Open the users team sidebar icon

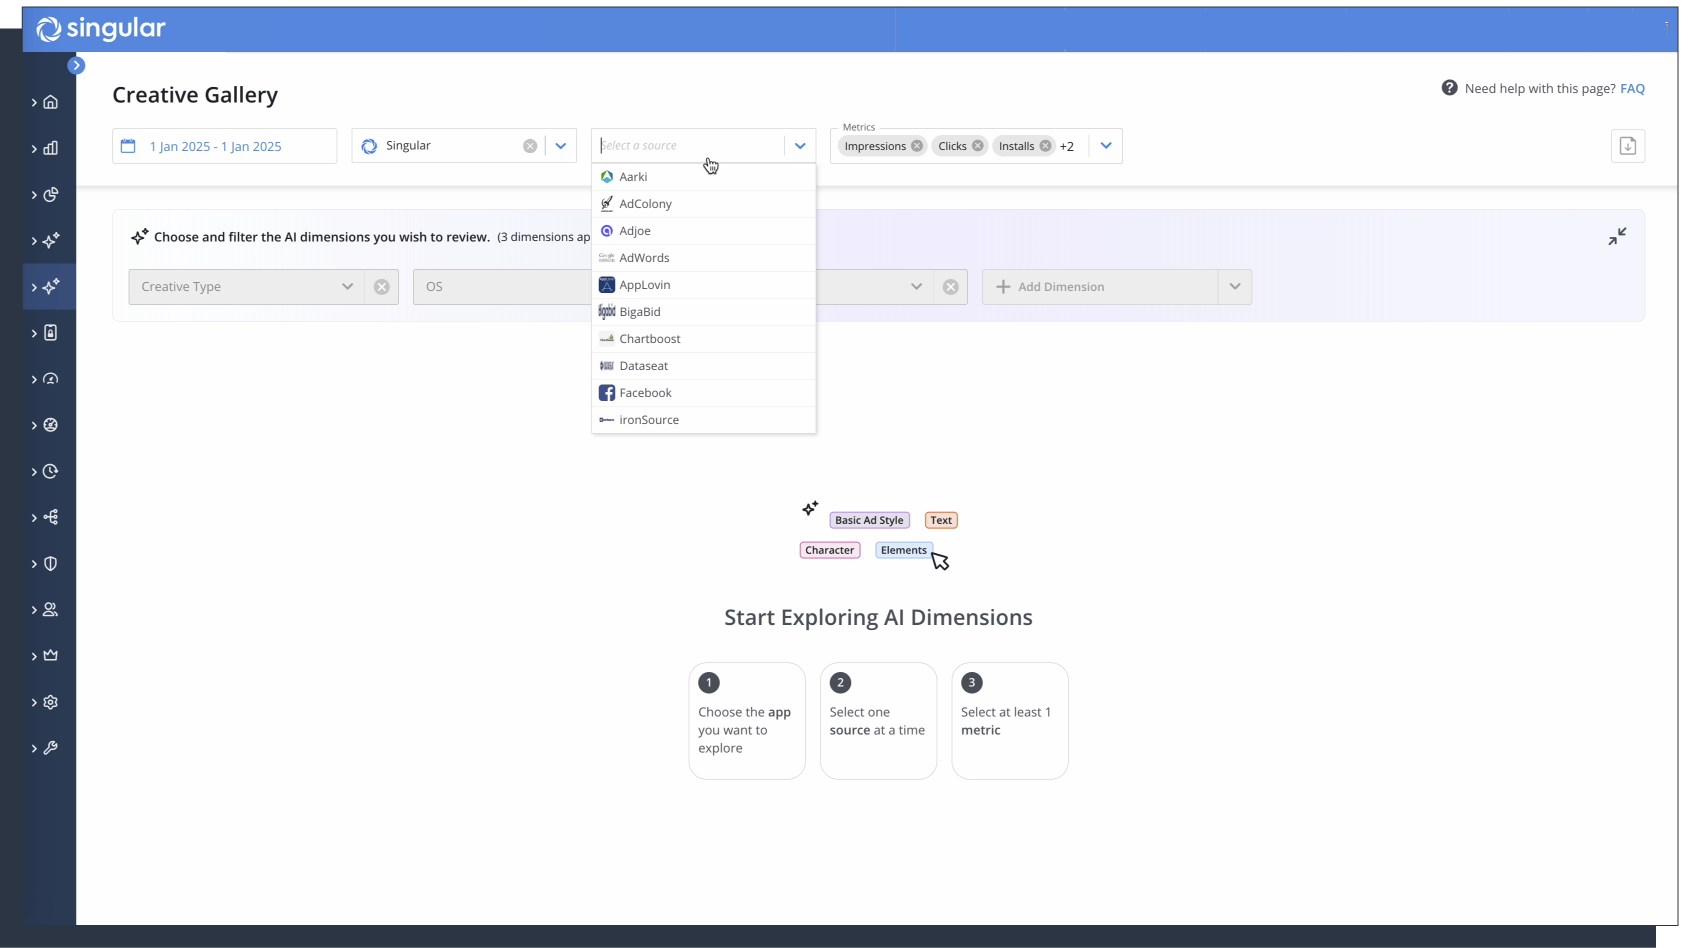pyautogui.click(x=51, y=609)
